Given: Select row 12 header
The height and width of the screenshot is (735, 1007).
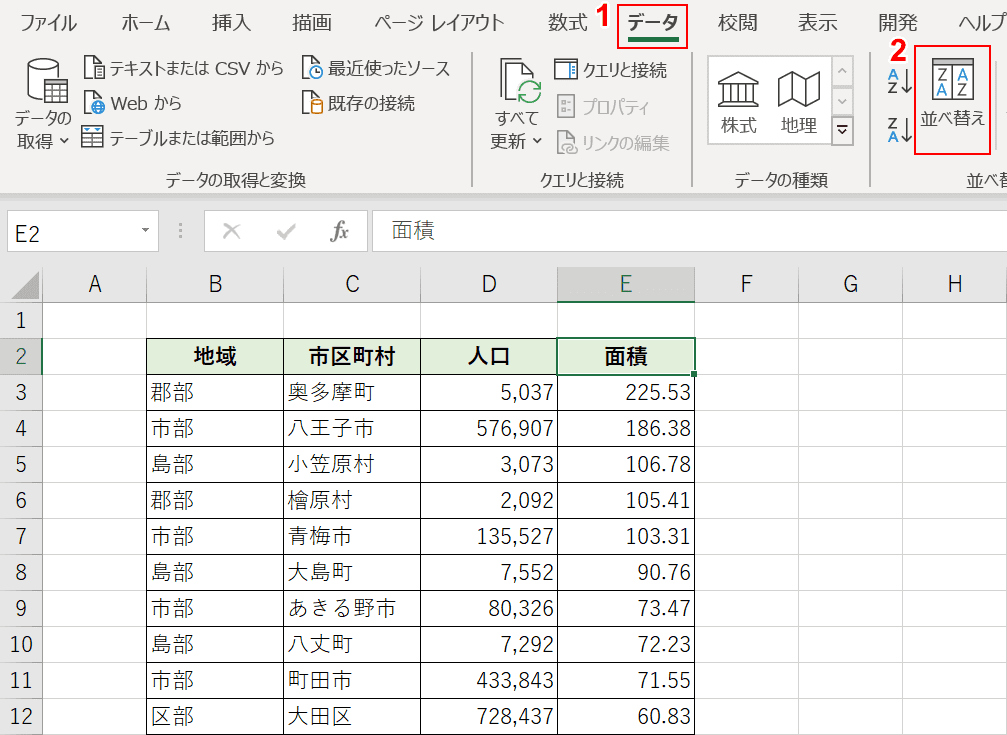Looking at the screenshot, I should (21, 716).
